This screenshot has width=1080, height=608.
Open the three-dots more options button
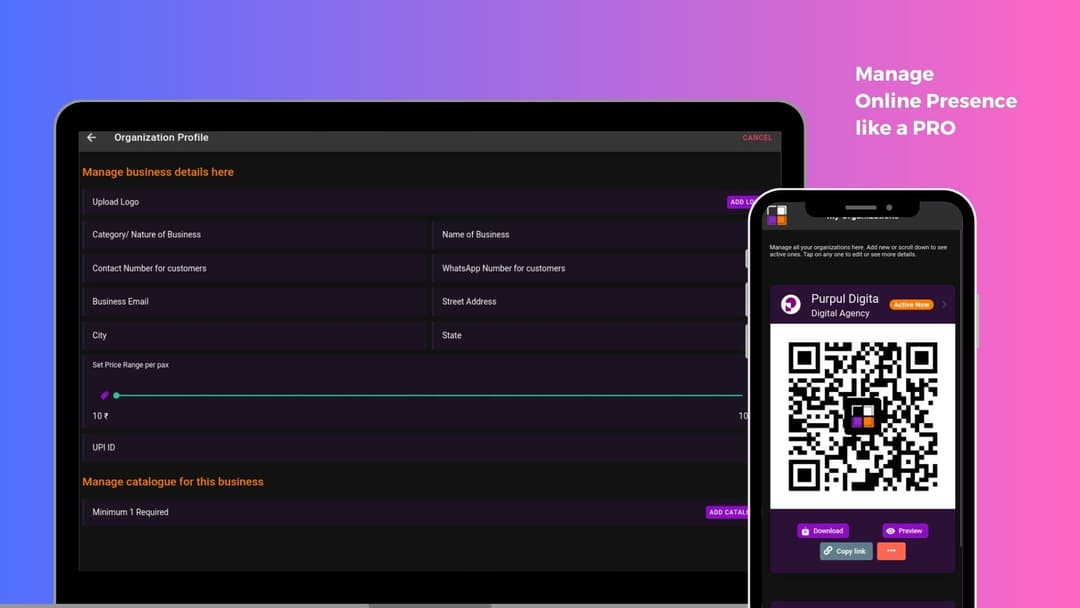pos(891,551)
